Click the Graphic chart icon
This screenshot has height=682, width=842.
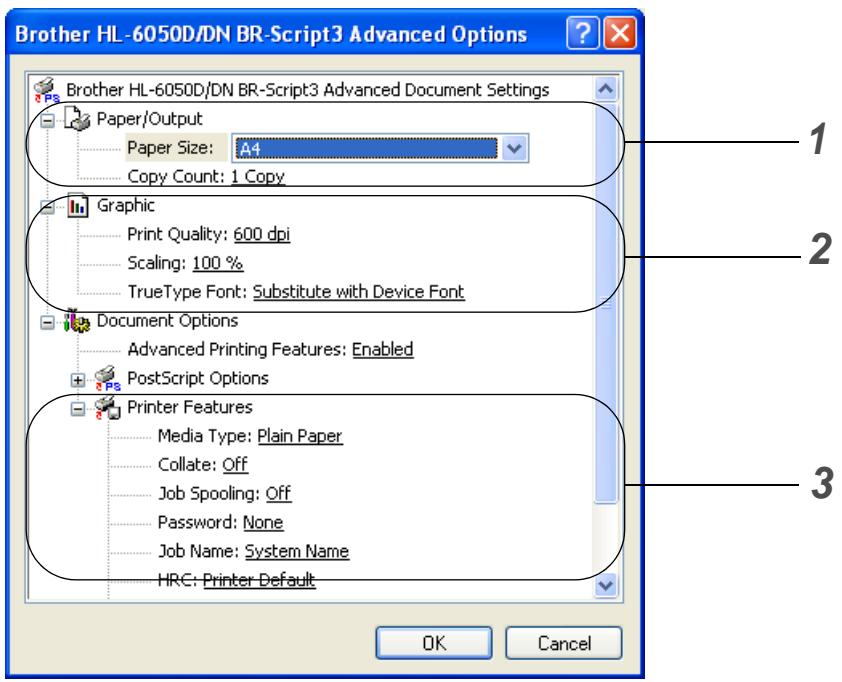[77, 206]
